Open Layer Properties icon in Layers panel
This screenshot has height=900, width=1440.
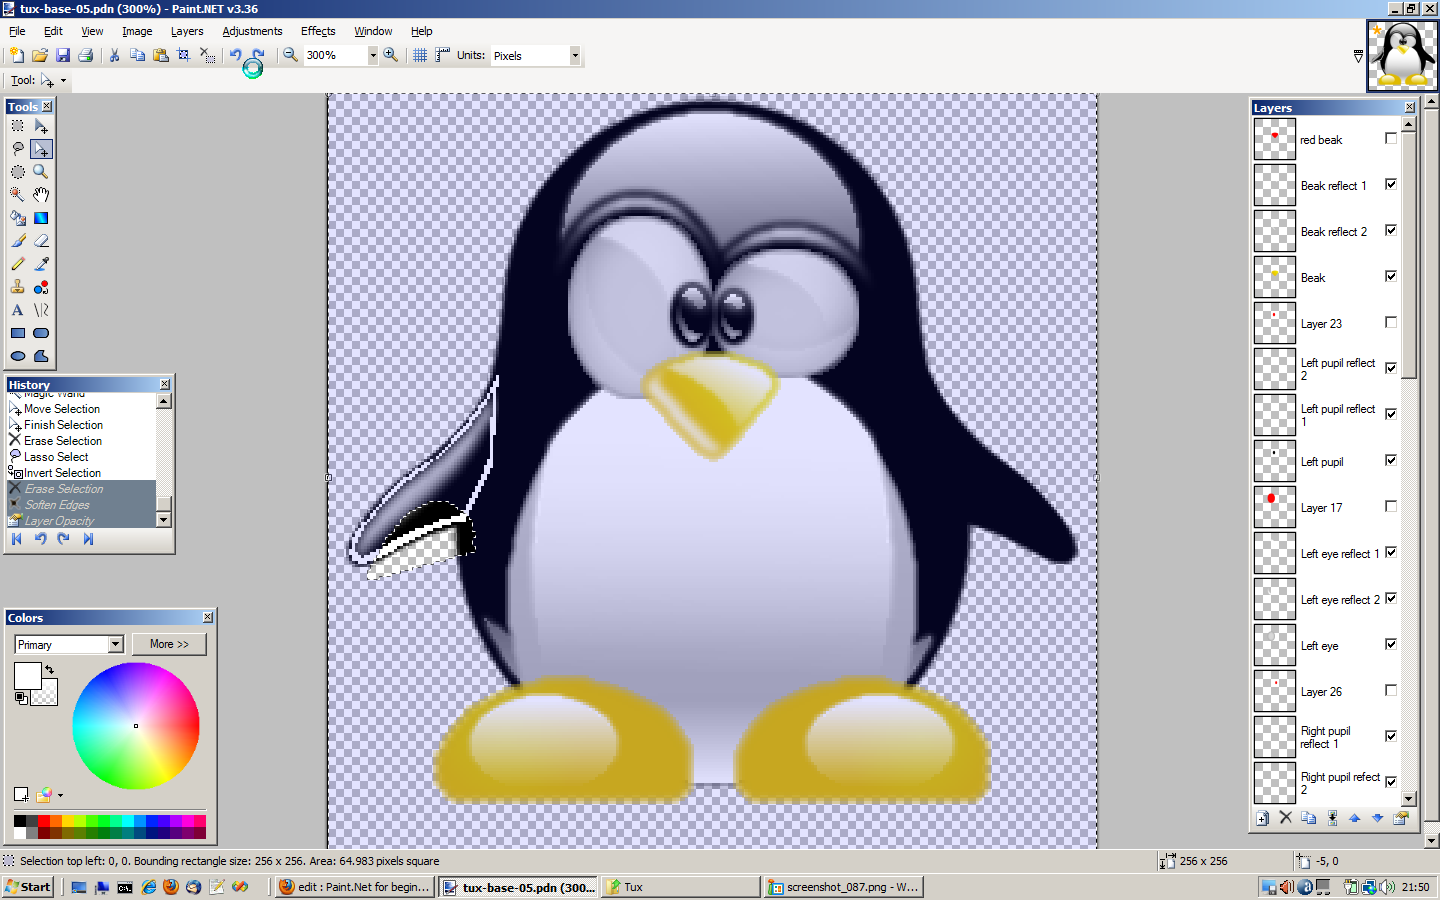pos(1401,818)
